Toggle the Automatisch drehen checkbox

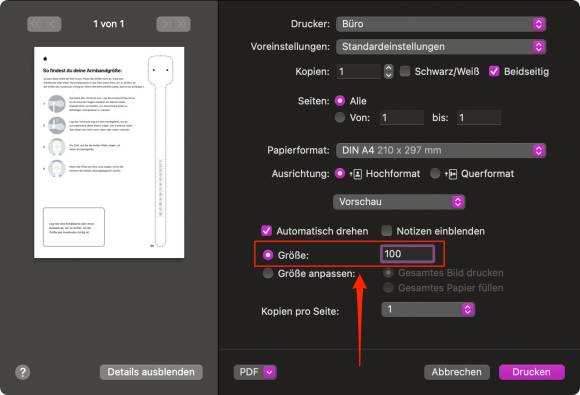coord(266,231)
